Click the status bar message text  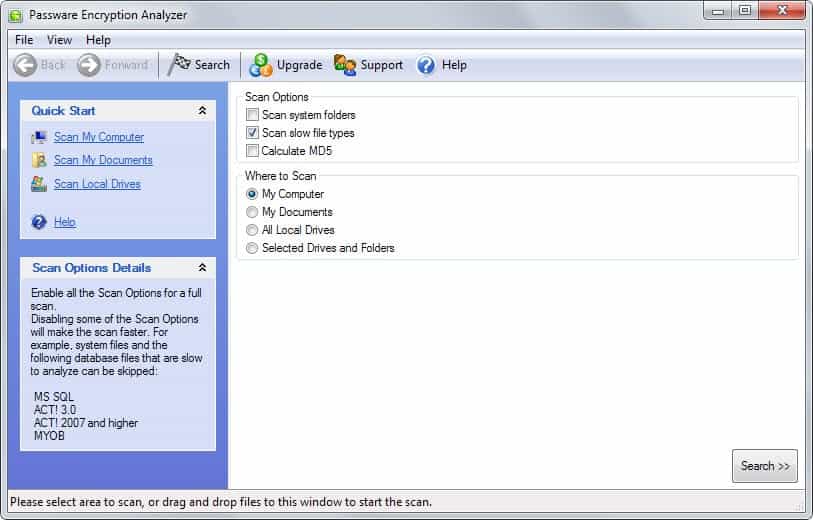point(221,502)
